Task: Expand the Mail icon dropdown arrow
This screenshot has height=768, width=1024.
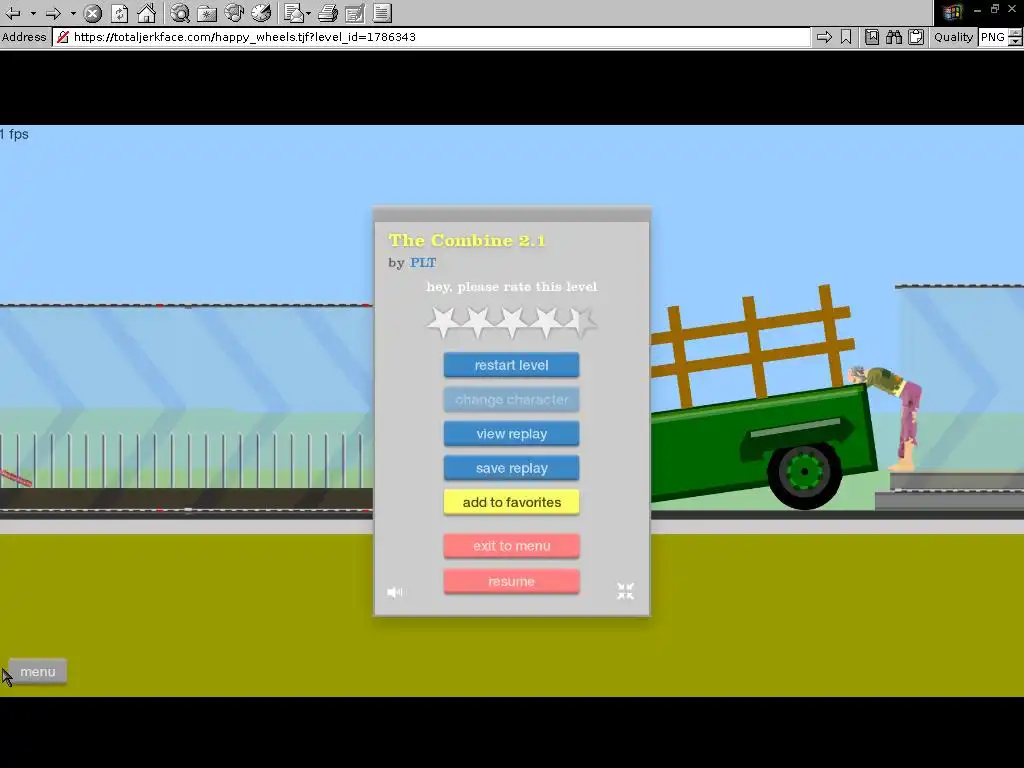Action: (308, 13)
